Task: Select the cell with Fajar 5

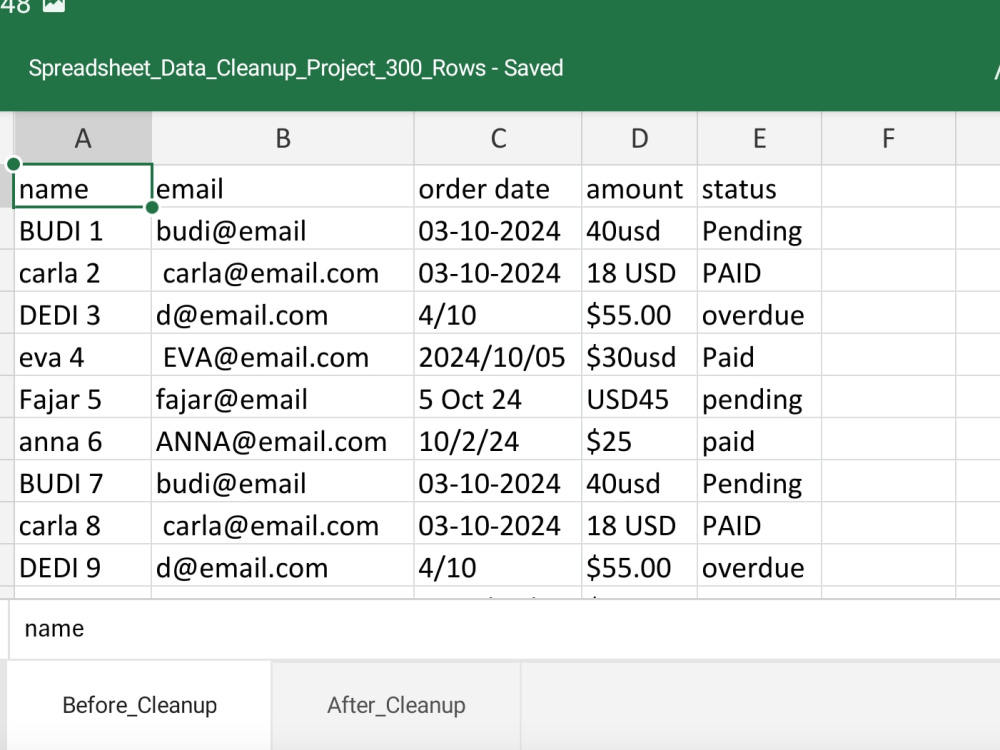Action: tap(83, 397)
